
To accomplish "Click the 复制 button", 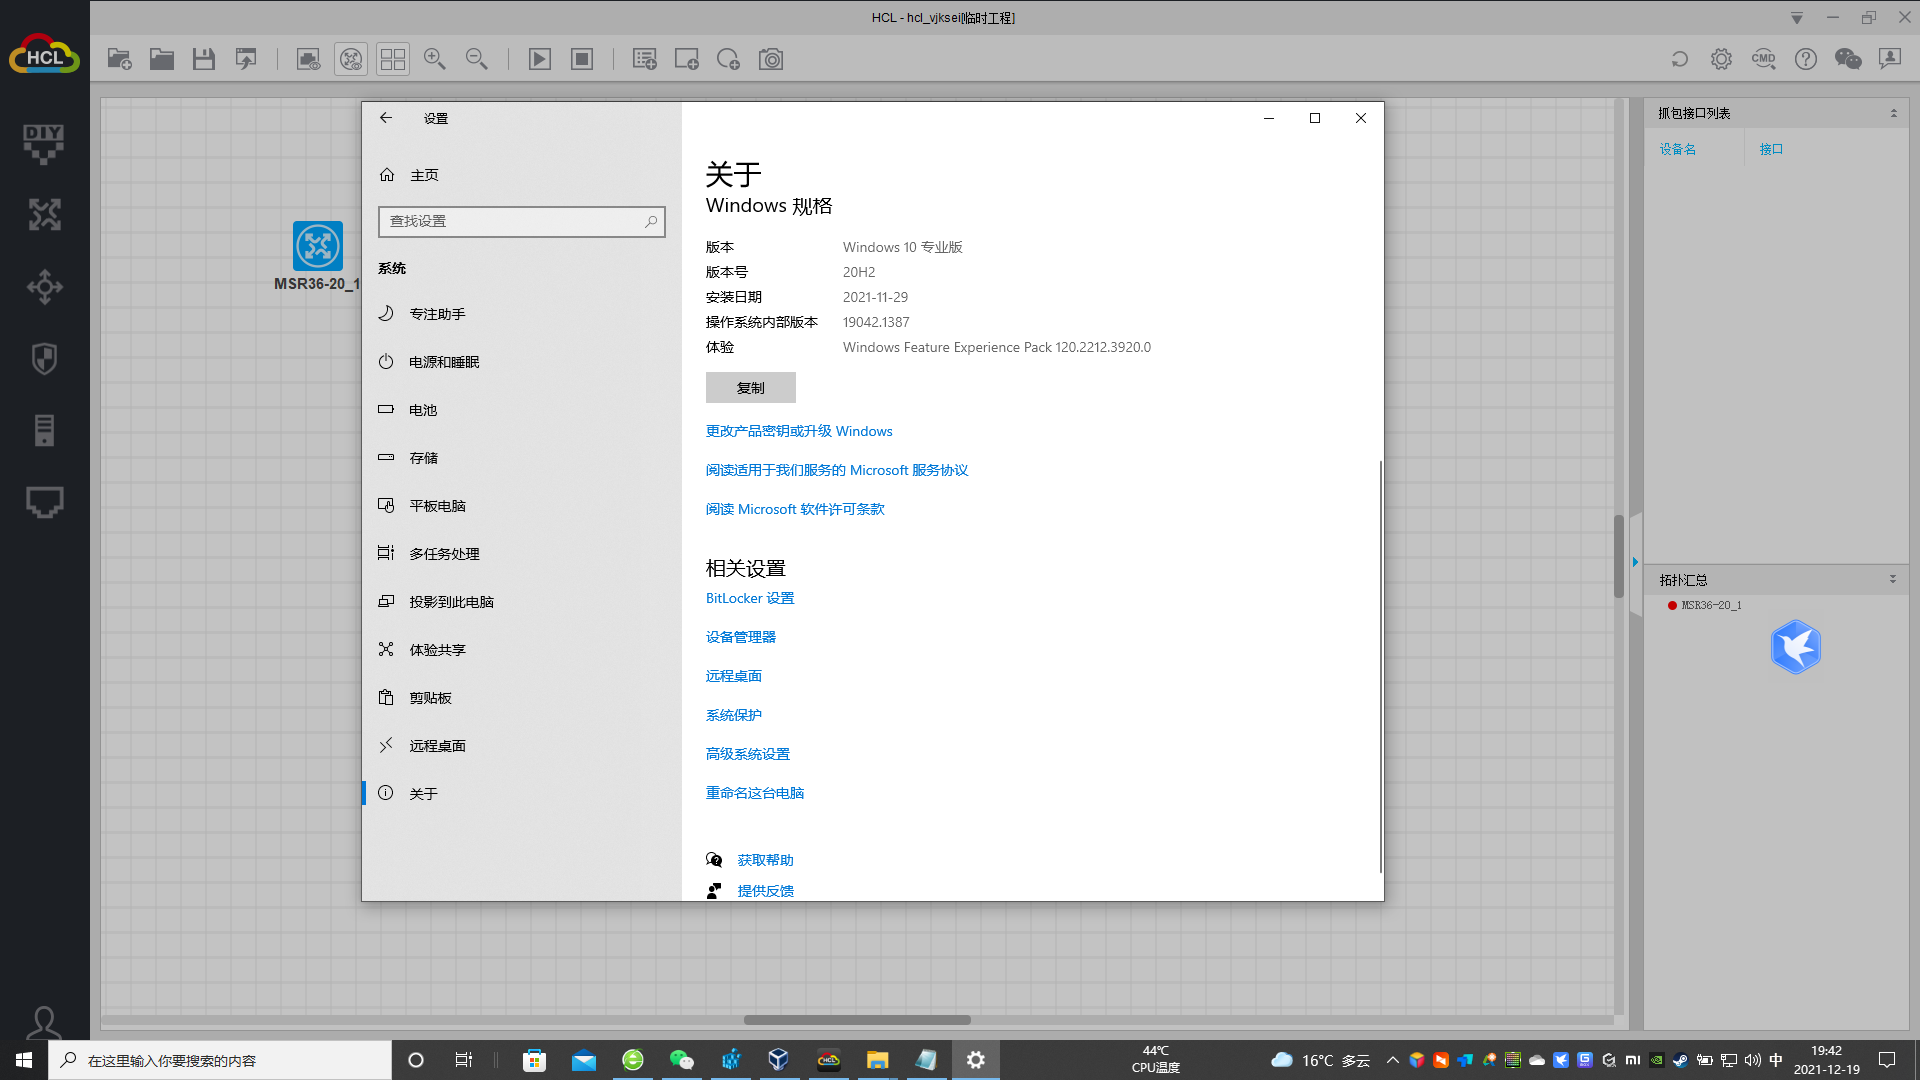I will click(x=750, y=388).
